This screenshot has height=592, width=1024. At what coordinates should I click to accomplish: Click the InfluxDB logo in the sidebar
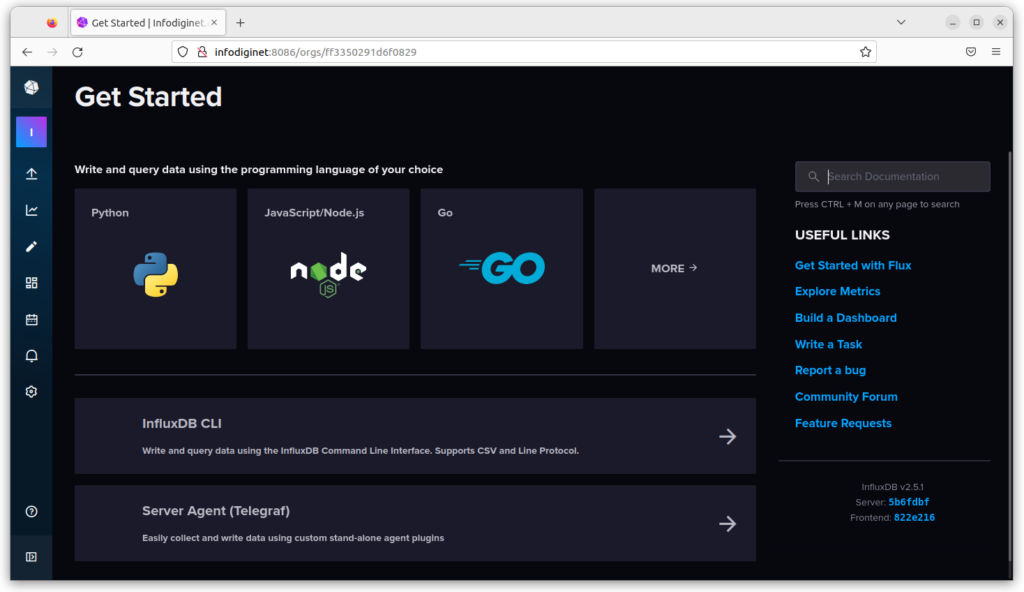(31, 88)
